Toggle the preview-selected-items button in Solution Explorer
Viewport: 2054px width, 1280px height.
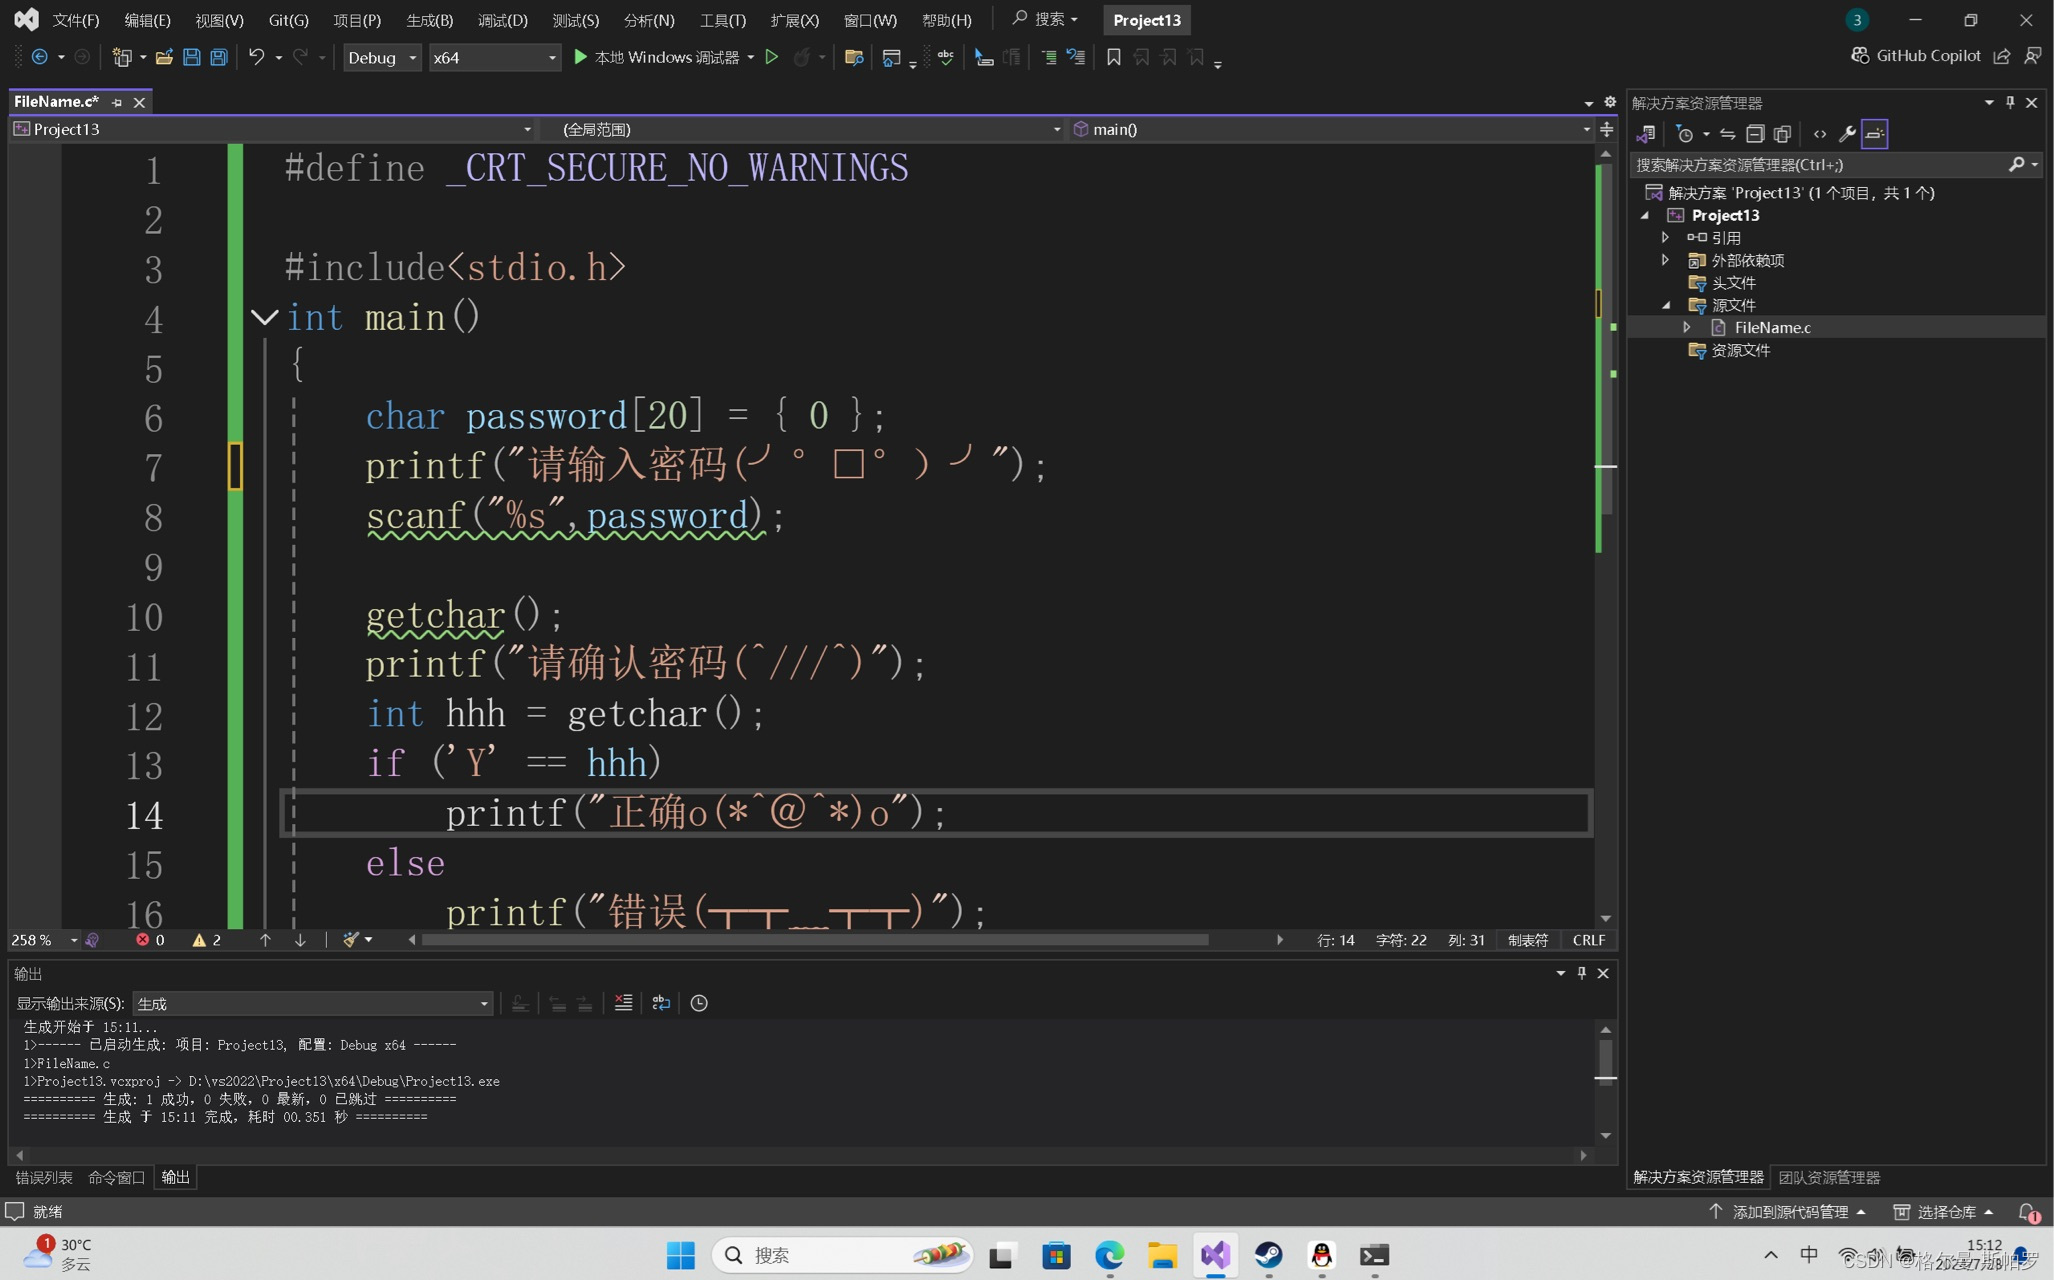[x=1875, y=134]
